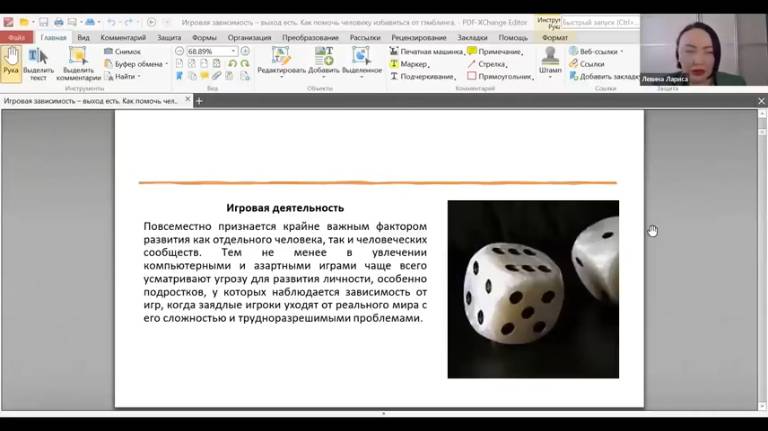
Task: Click the undo arrow icon
Action: 112,22
